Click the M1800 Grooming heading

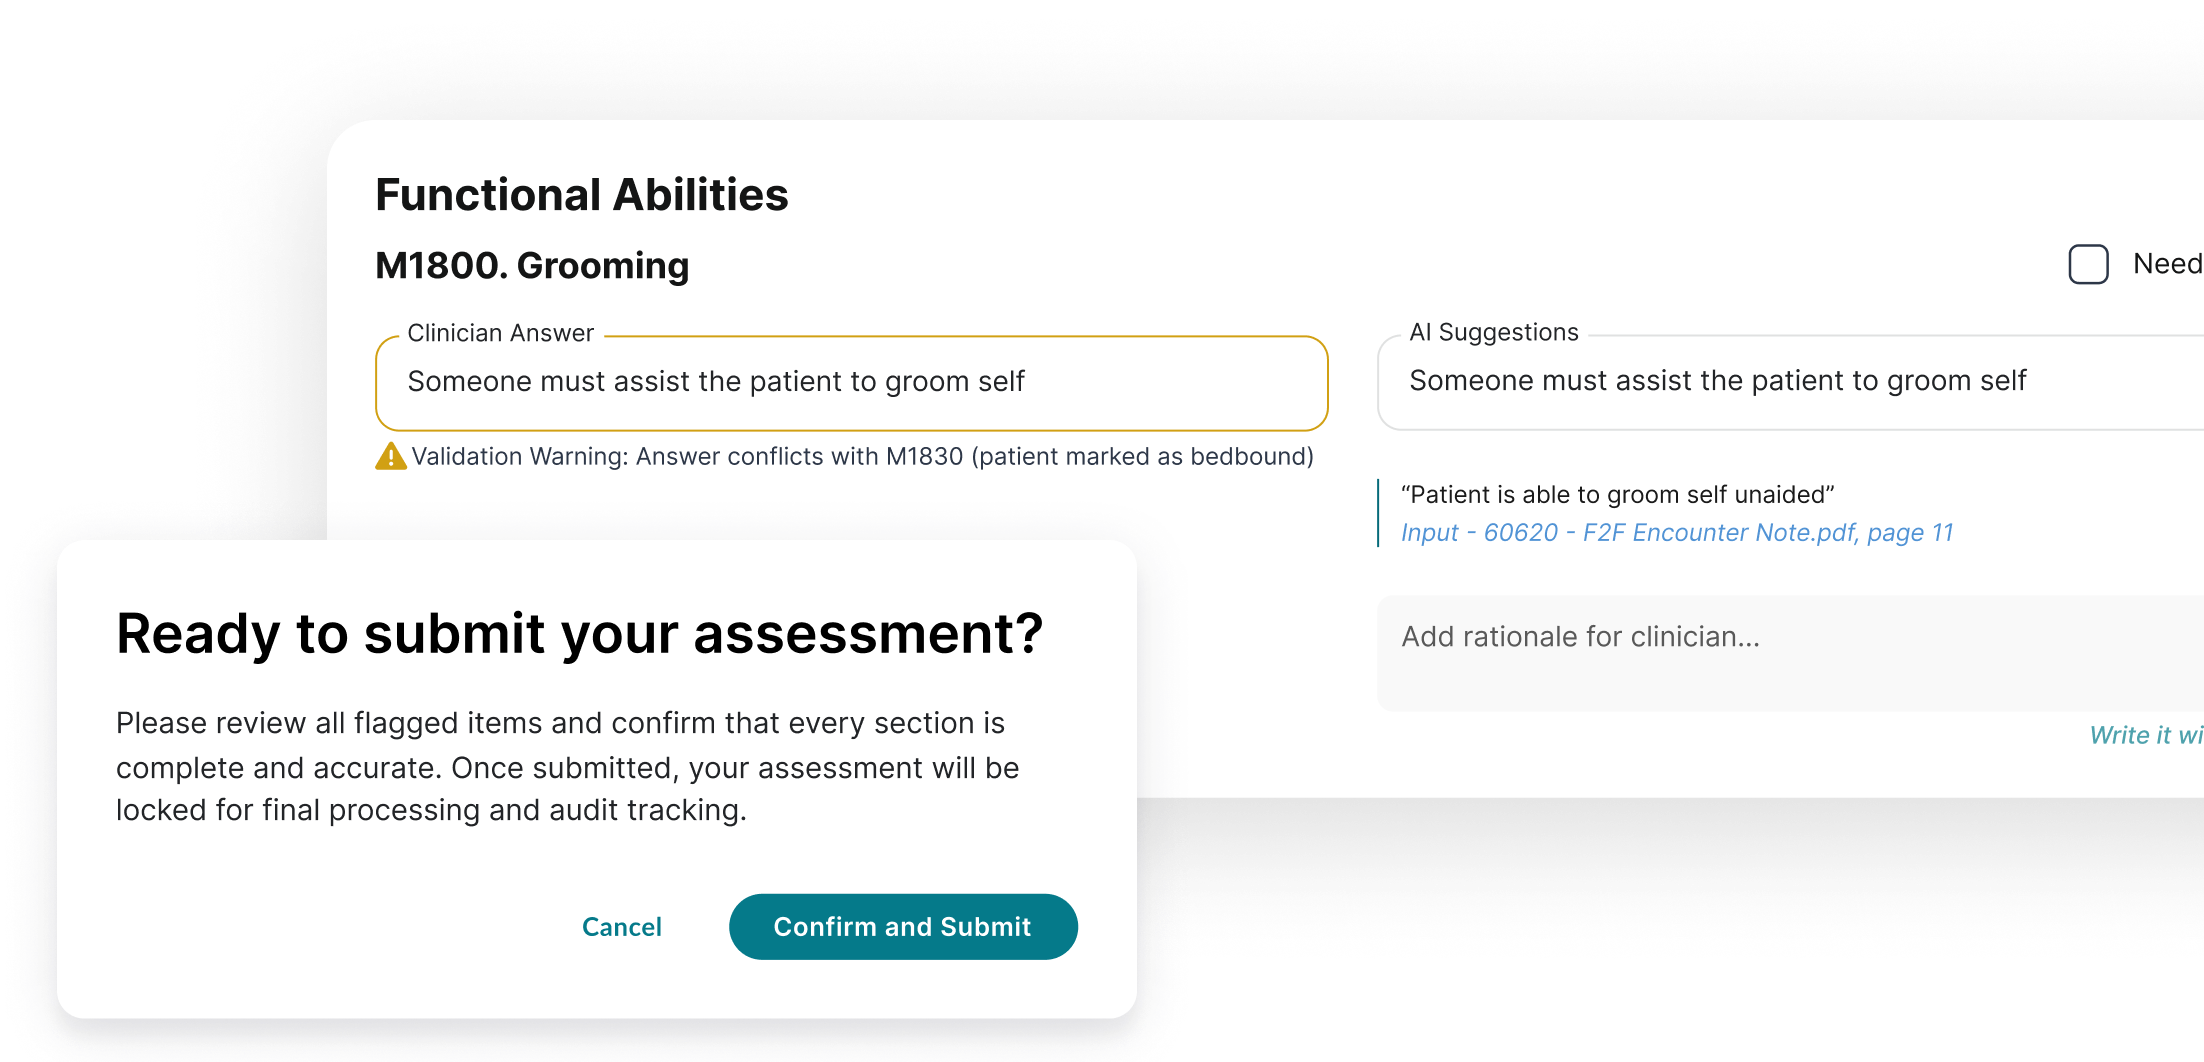[x=531, y=265]
